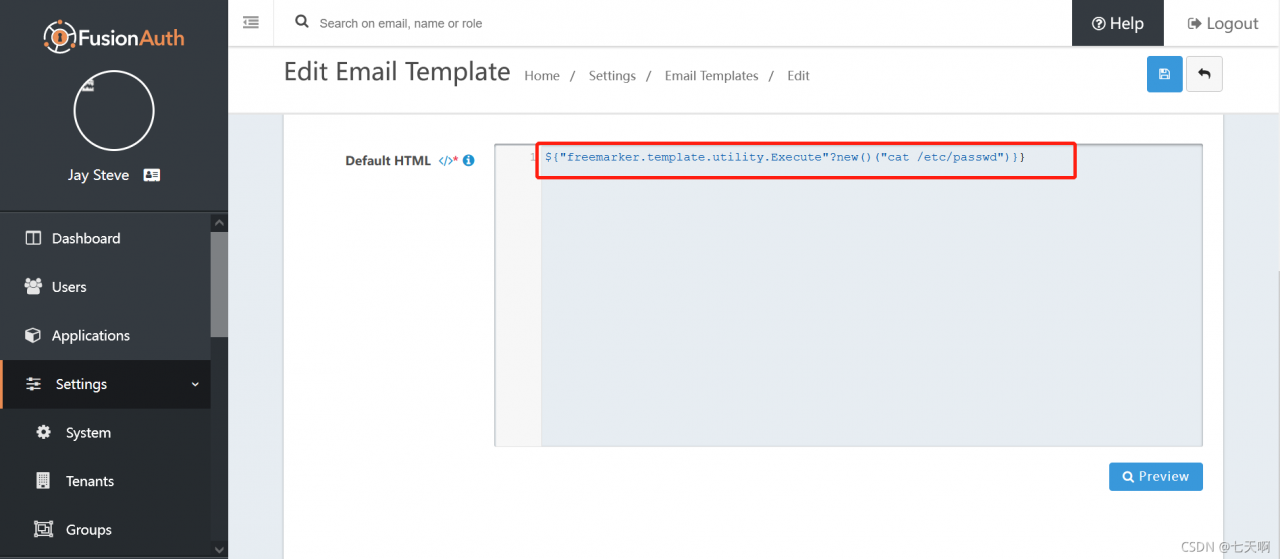
Task: Open the Help page
Action: coord(1118,23)
